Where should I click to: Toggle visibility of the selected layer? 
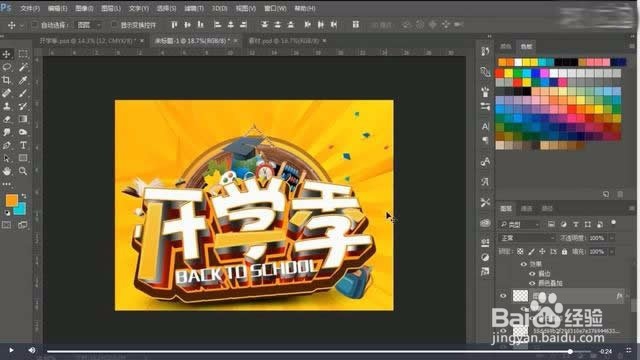503,296
